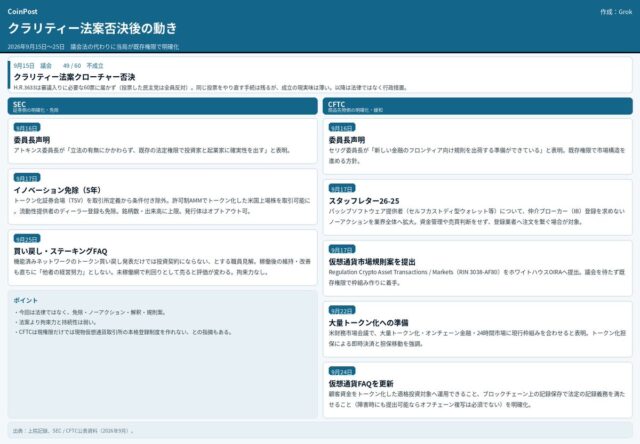Click the 大量トークン化への準備 heading
The height and width of the screenshot is (444, 640).
click(369, 322)
